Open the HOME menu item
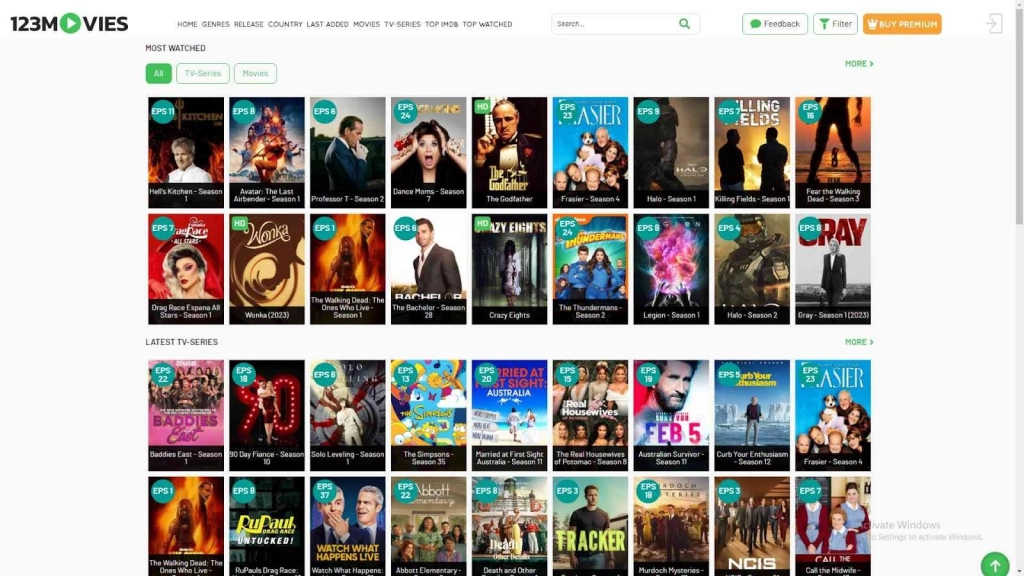This screenshot has width=1024, height=576. [x=187, y=24]
